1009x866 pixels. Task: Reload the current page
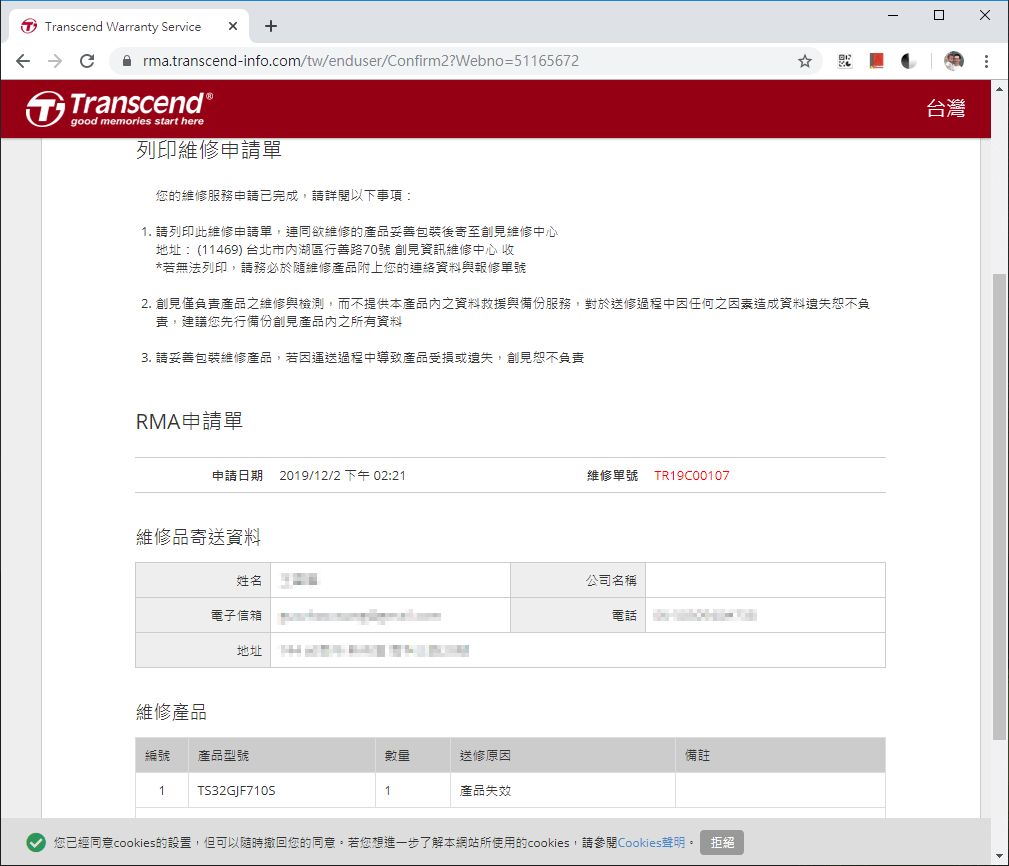click(87, 61)
